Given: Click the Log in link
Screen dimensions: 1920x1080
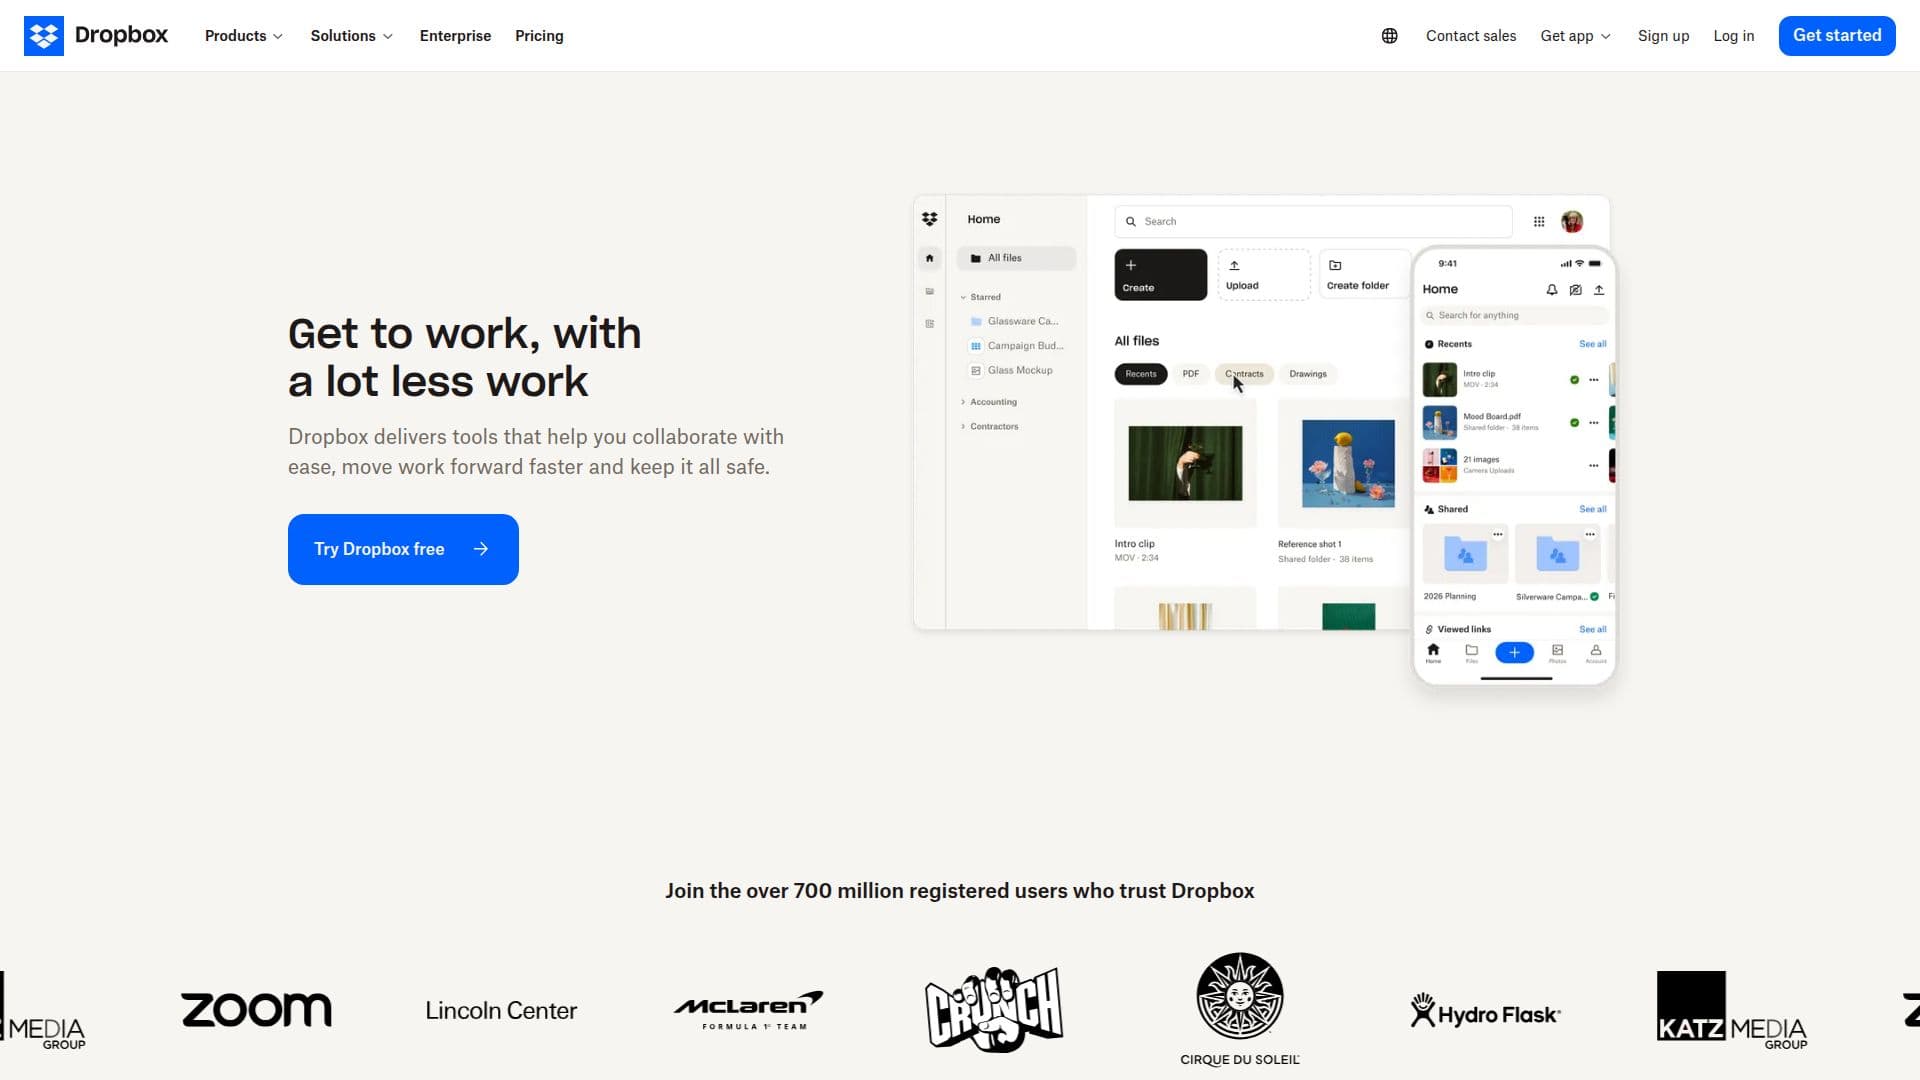Looking at the screenshot, I should coord(1733,36).
